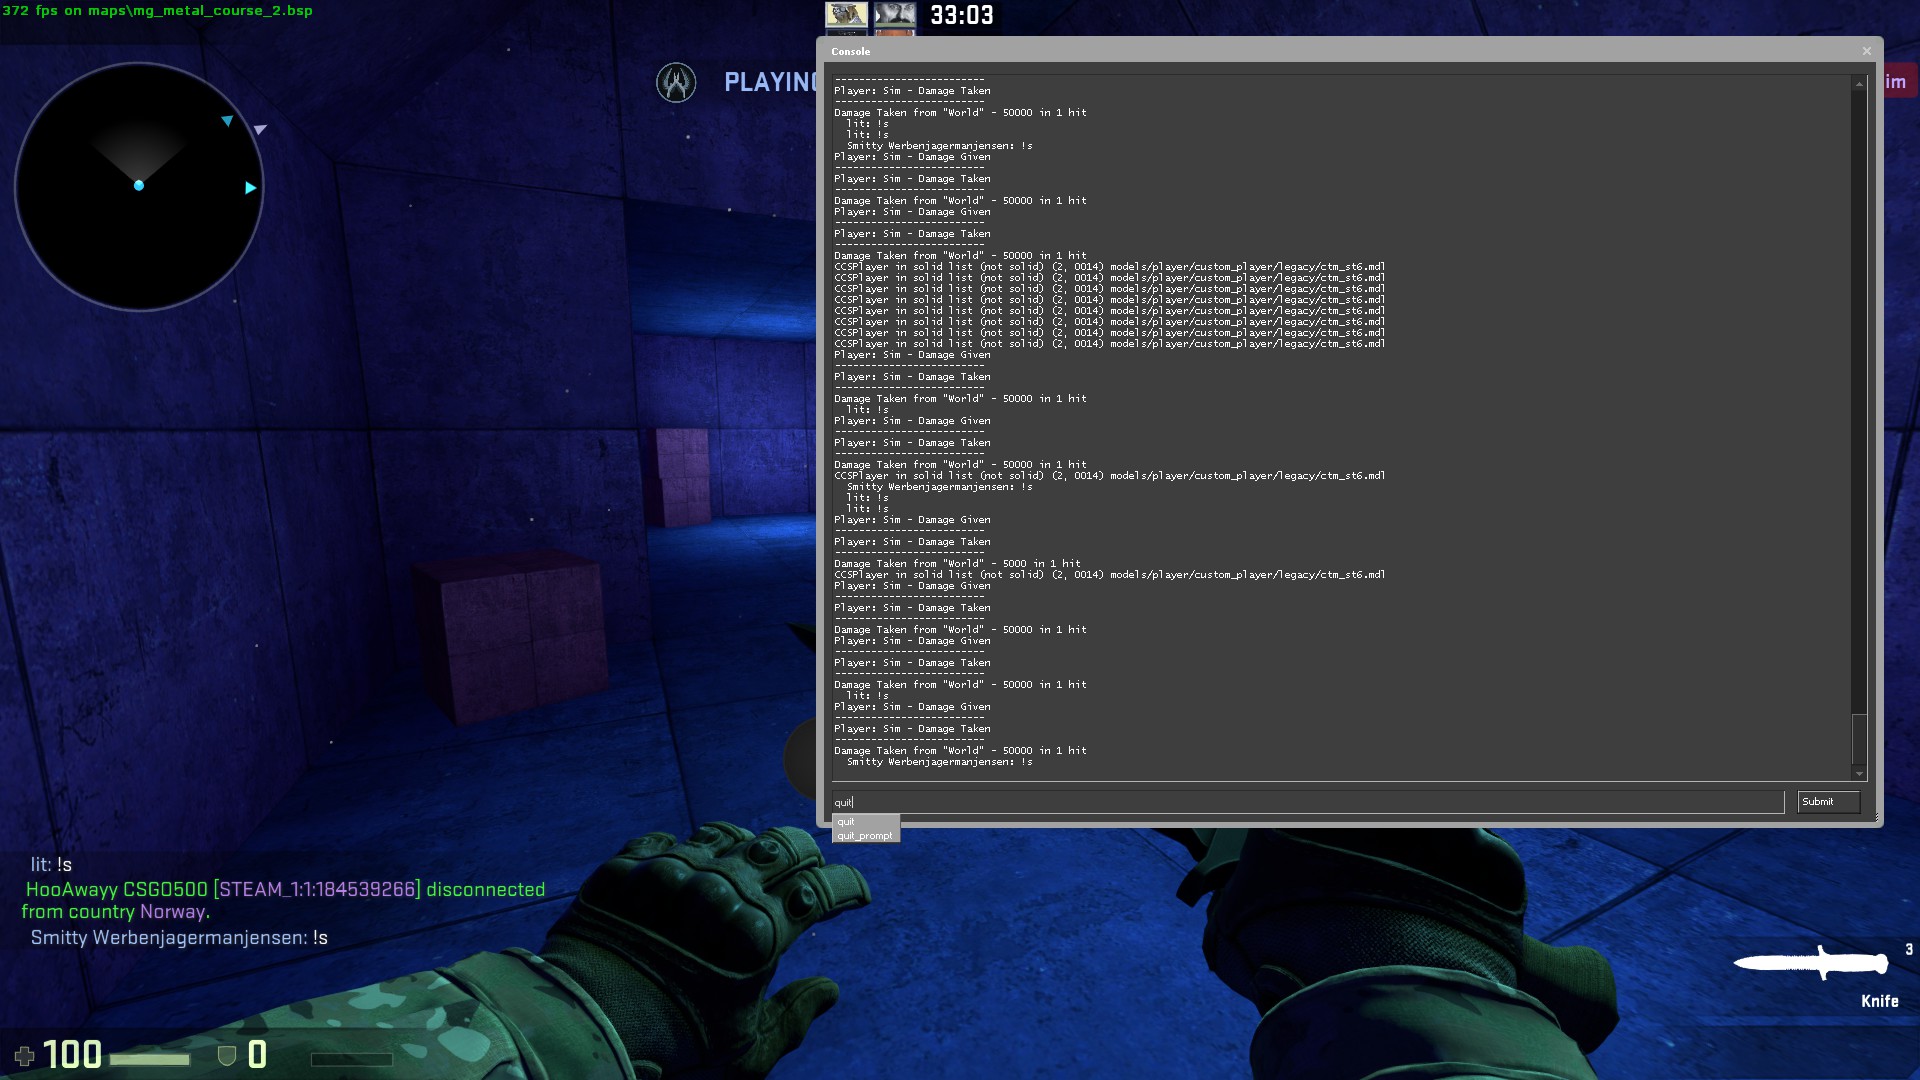Click console scrollbar up arrow

(x=1859, y=84)
